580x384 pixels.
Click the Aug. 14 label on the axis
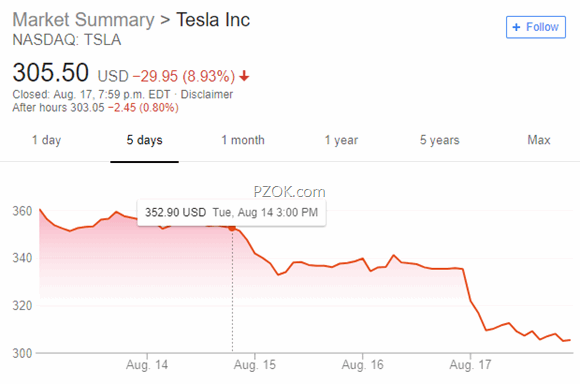click(x=147, y=365)
